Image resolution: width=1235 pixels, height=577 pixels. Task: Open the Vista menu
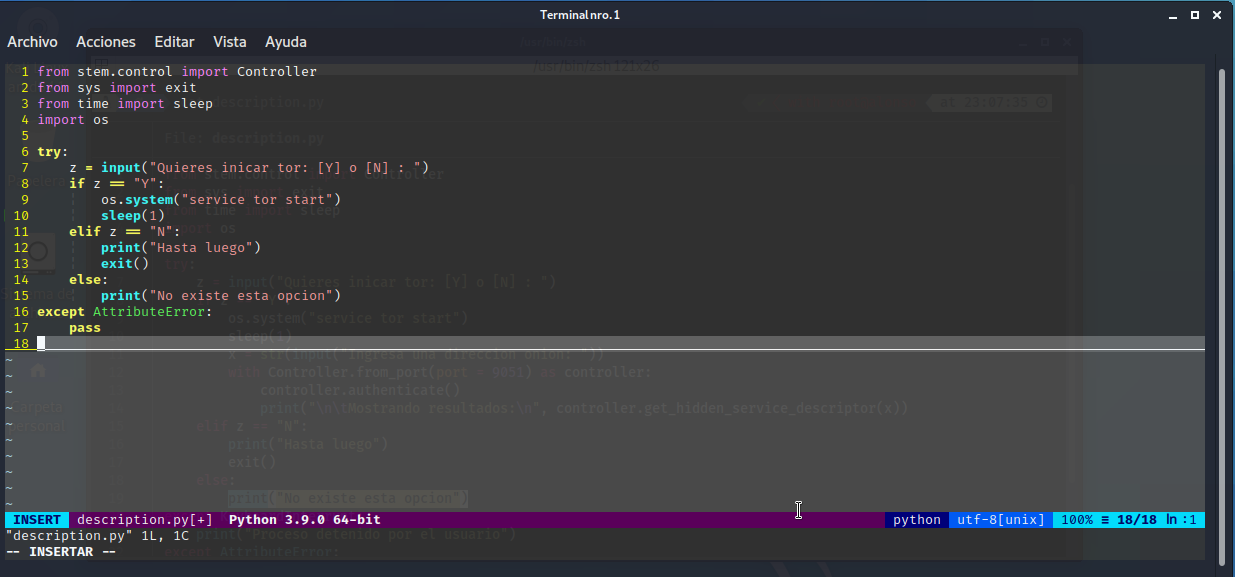[230, 42]
